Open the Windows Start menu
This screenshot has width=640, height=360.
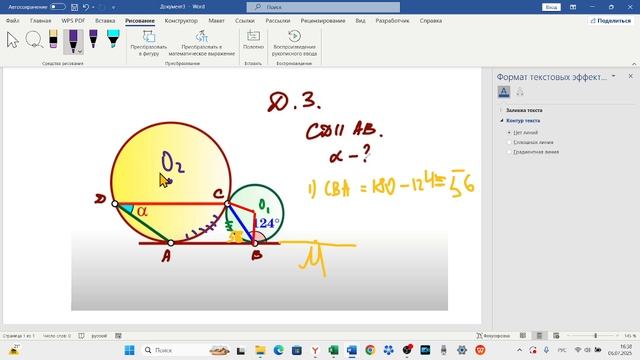pyautogui.click(x=129, y=350)
